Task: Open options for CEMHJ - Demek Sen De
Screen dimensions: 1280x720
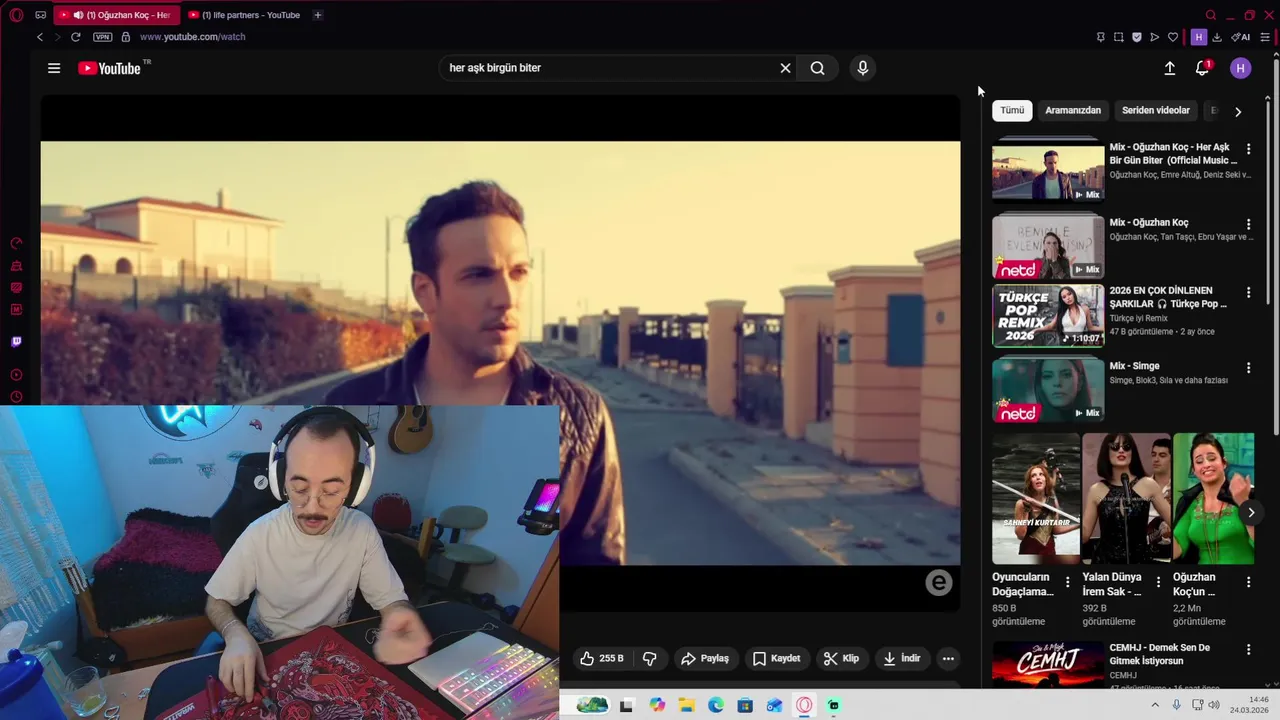Action: (x=1248, y=649)
